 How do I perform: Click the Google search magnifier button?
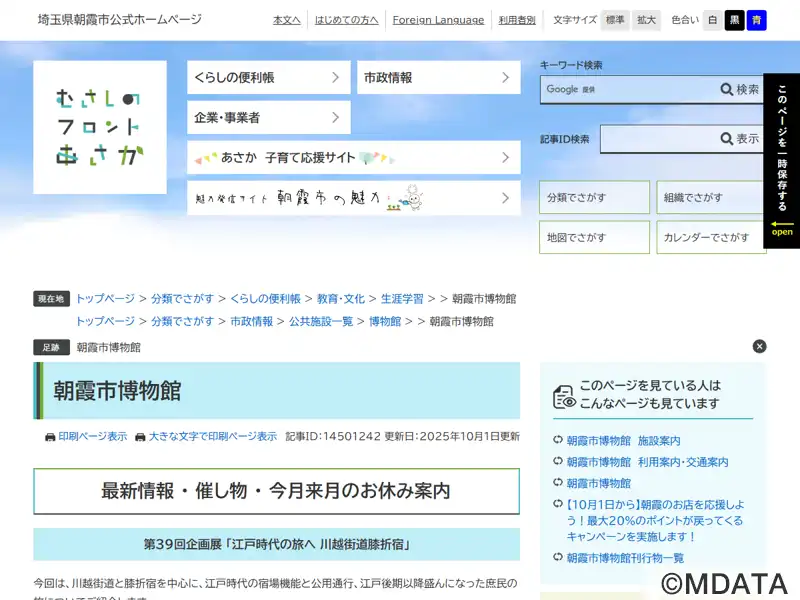coord(740,90)
